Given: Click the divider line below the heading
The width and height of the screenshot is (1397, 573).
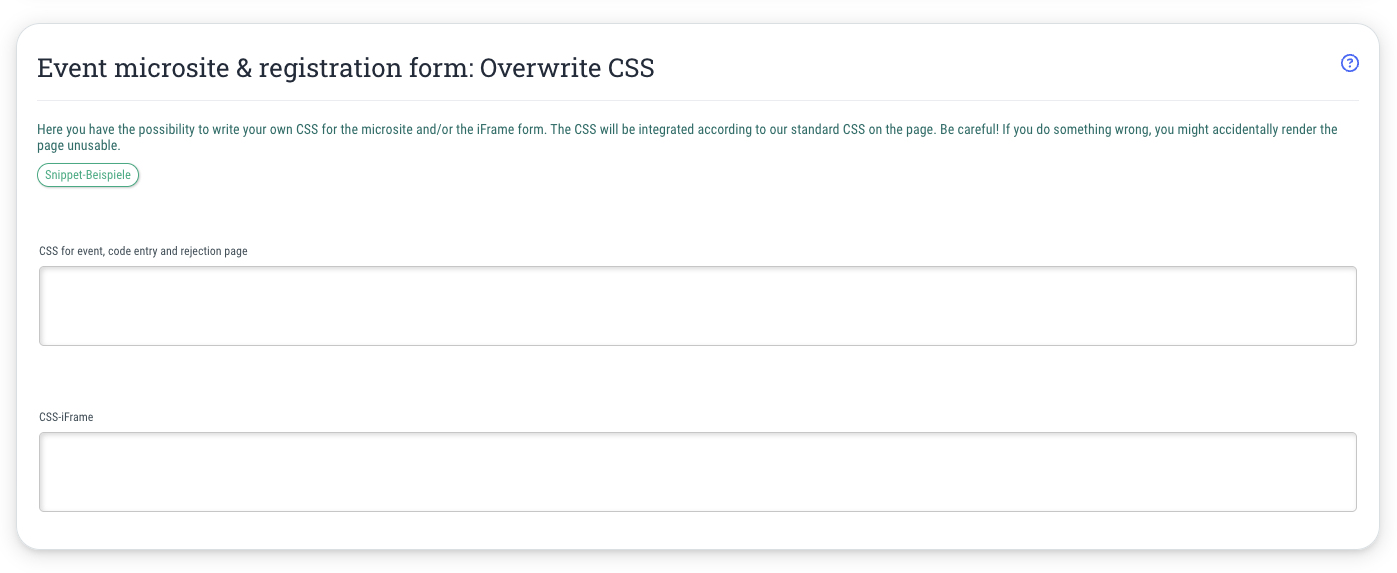Looking at the screenshot, I should click(x=698, y=100).
